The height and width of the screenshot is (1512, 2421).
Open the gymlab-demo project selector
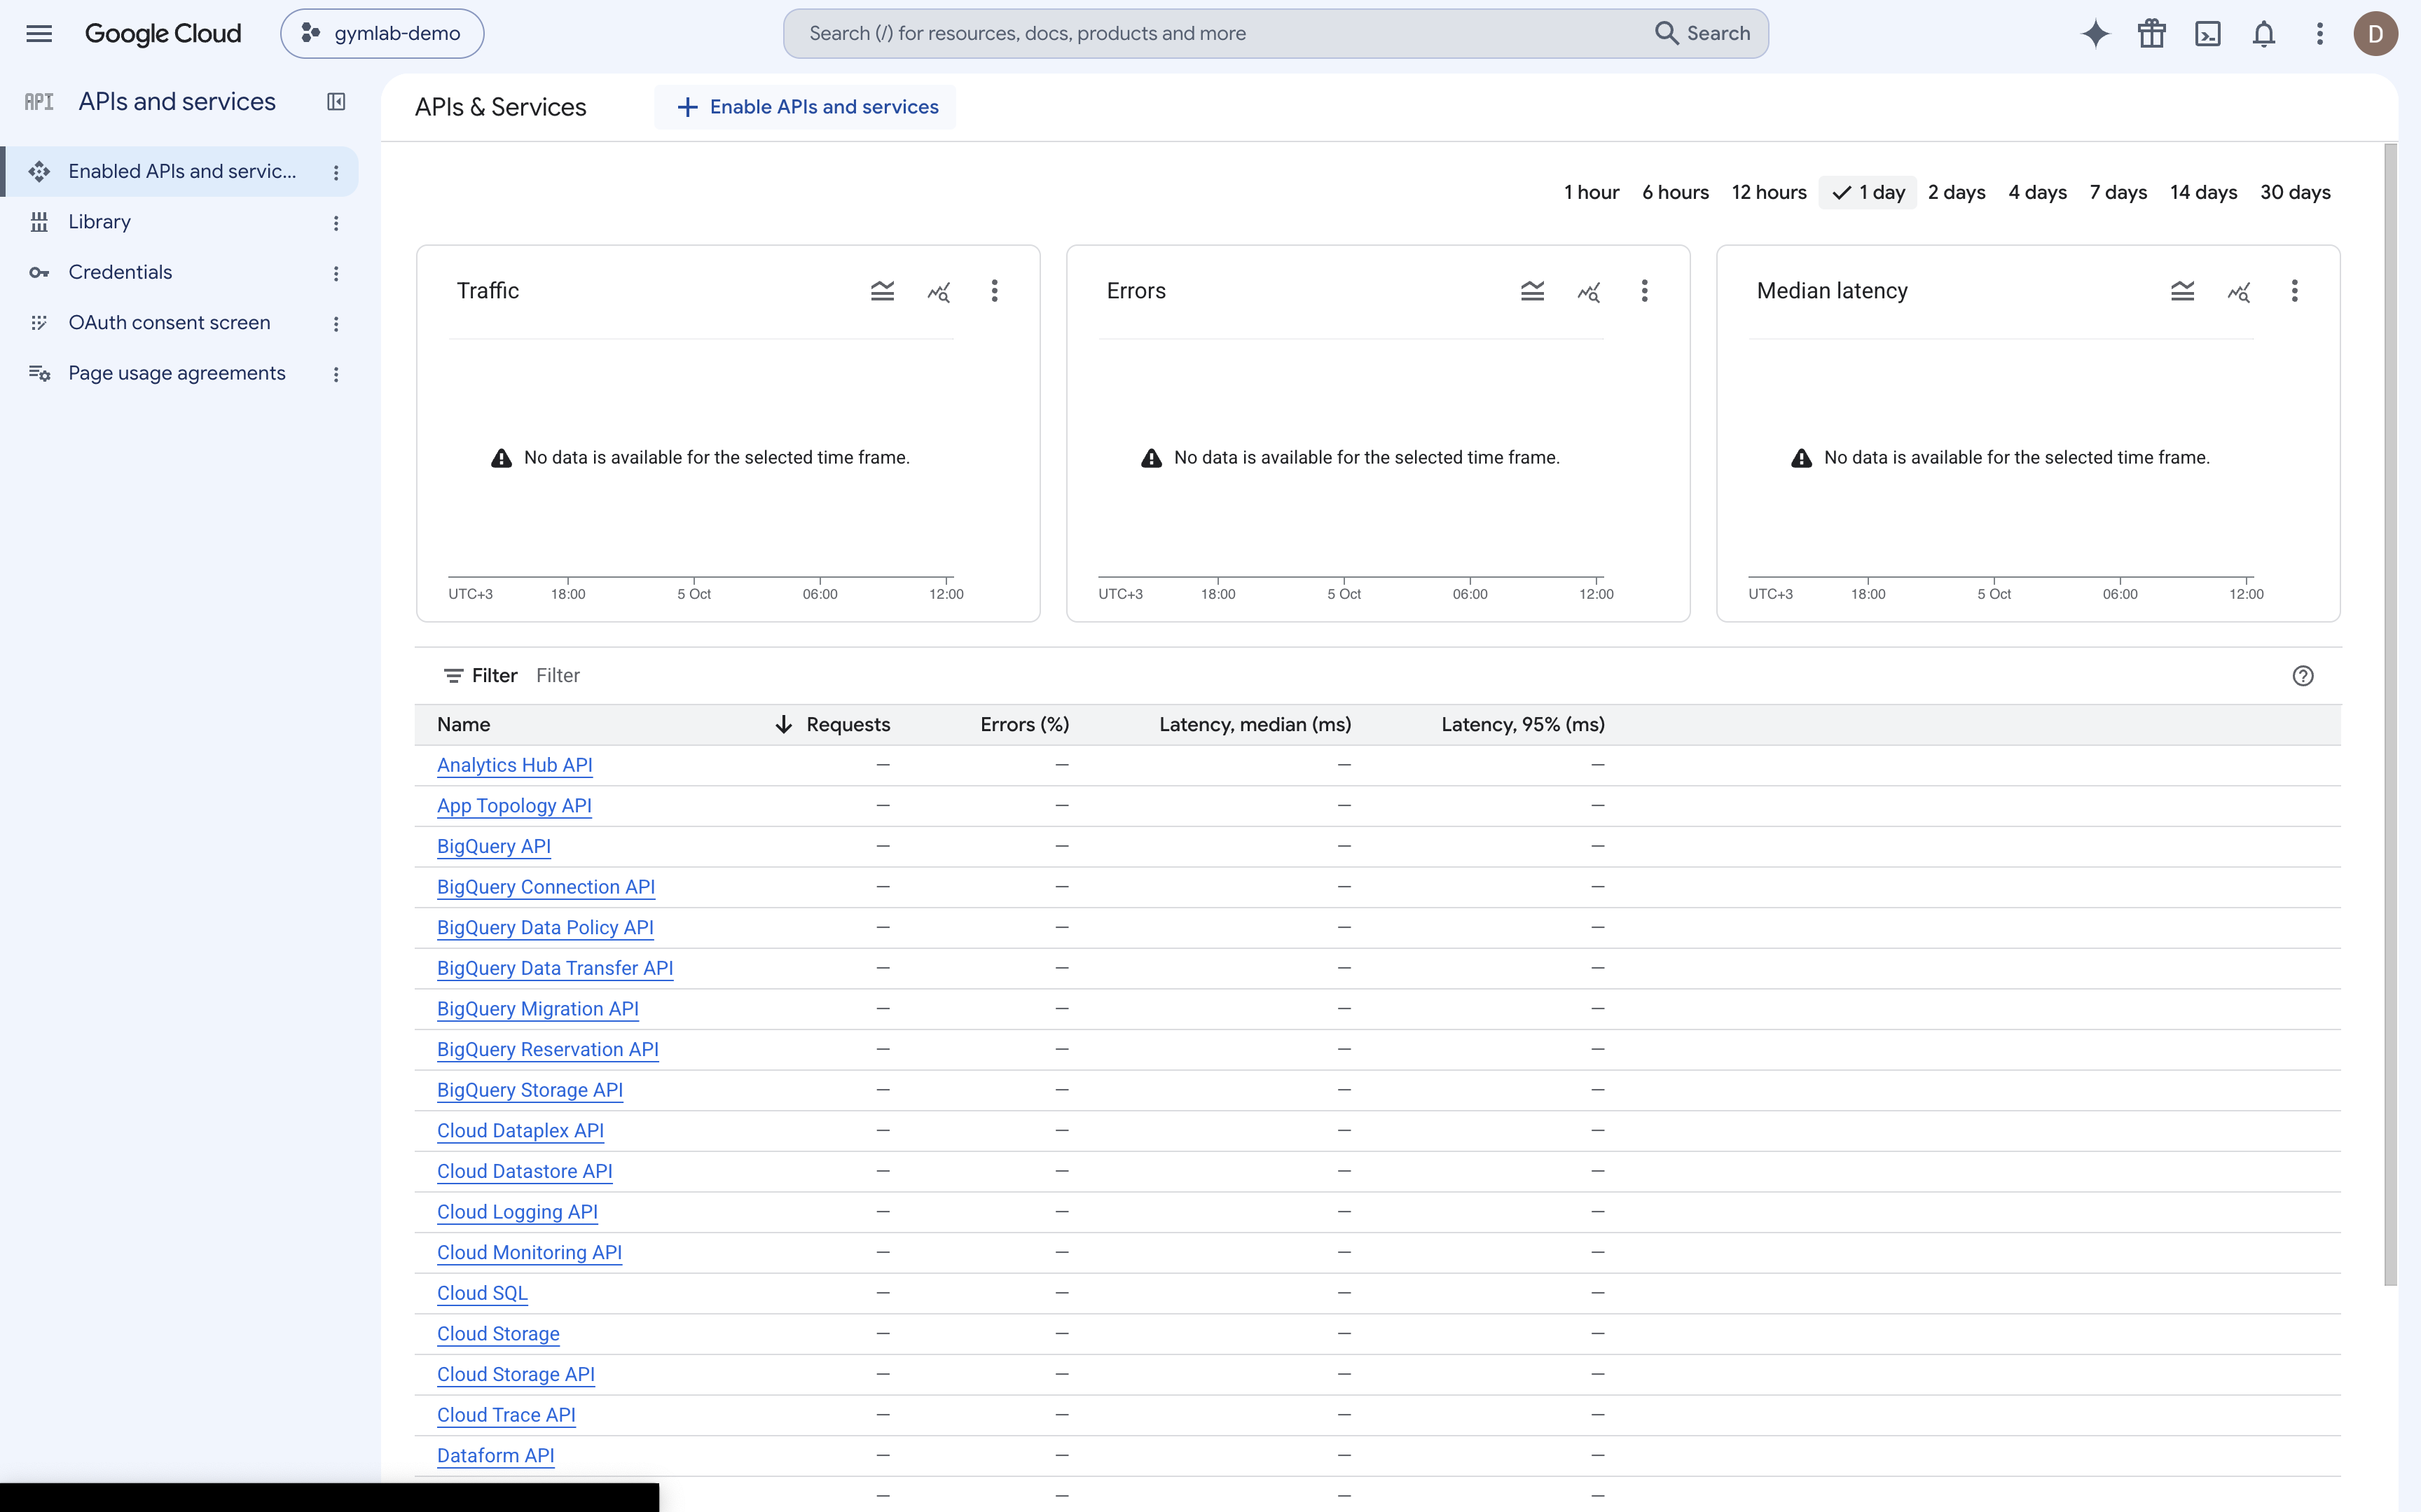pyautogui.click(x=382, y=33)
